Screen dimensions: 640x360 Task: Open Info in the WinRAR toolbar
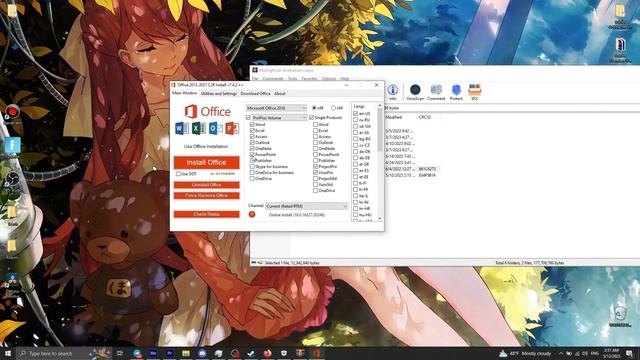[x=393, y=92]
